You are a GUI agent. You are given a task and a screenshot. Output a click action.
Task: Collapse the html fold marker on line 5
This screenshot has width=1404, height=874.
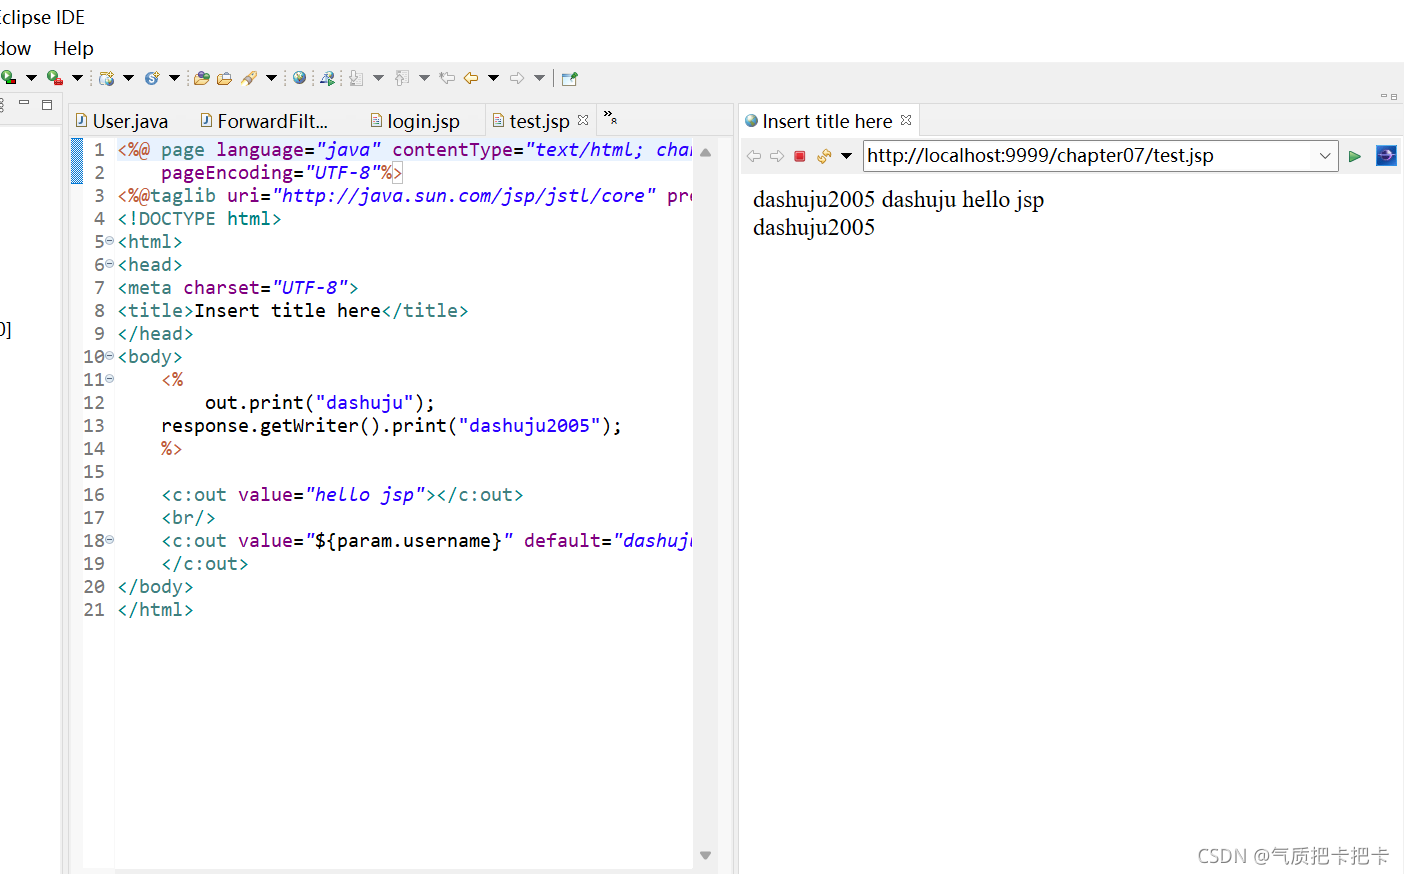tap(110, 241)
